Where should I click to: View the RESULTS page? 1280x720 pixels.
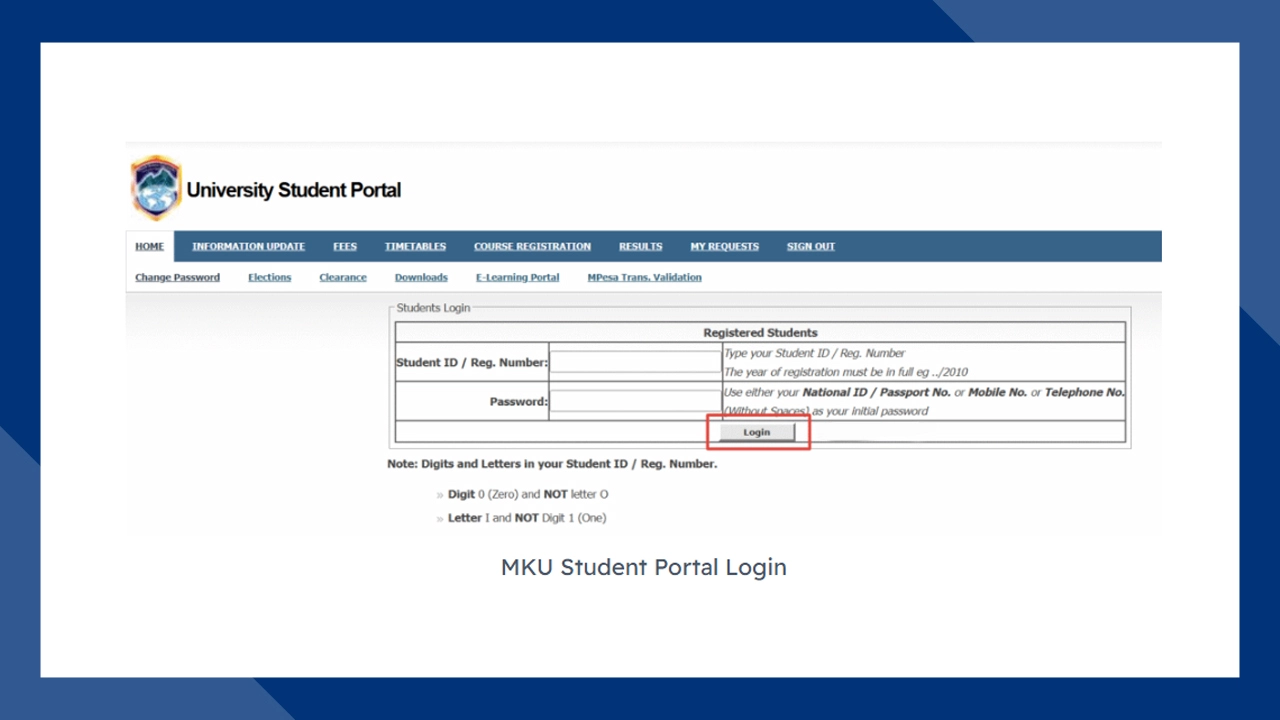[640, 246]
